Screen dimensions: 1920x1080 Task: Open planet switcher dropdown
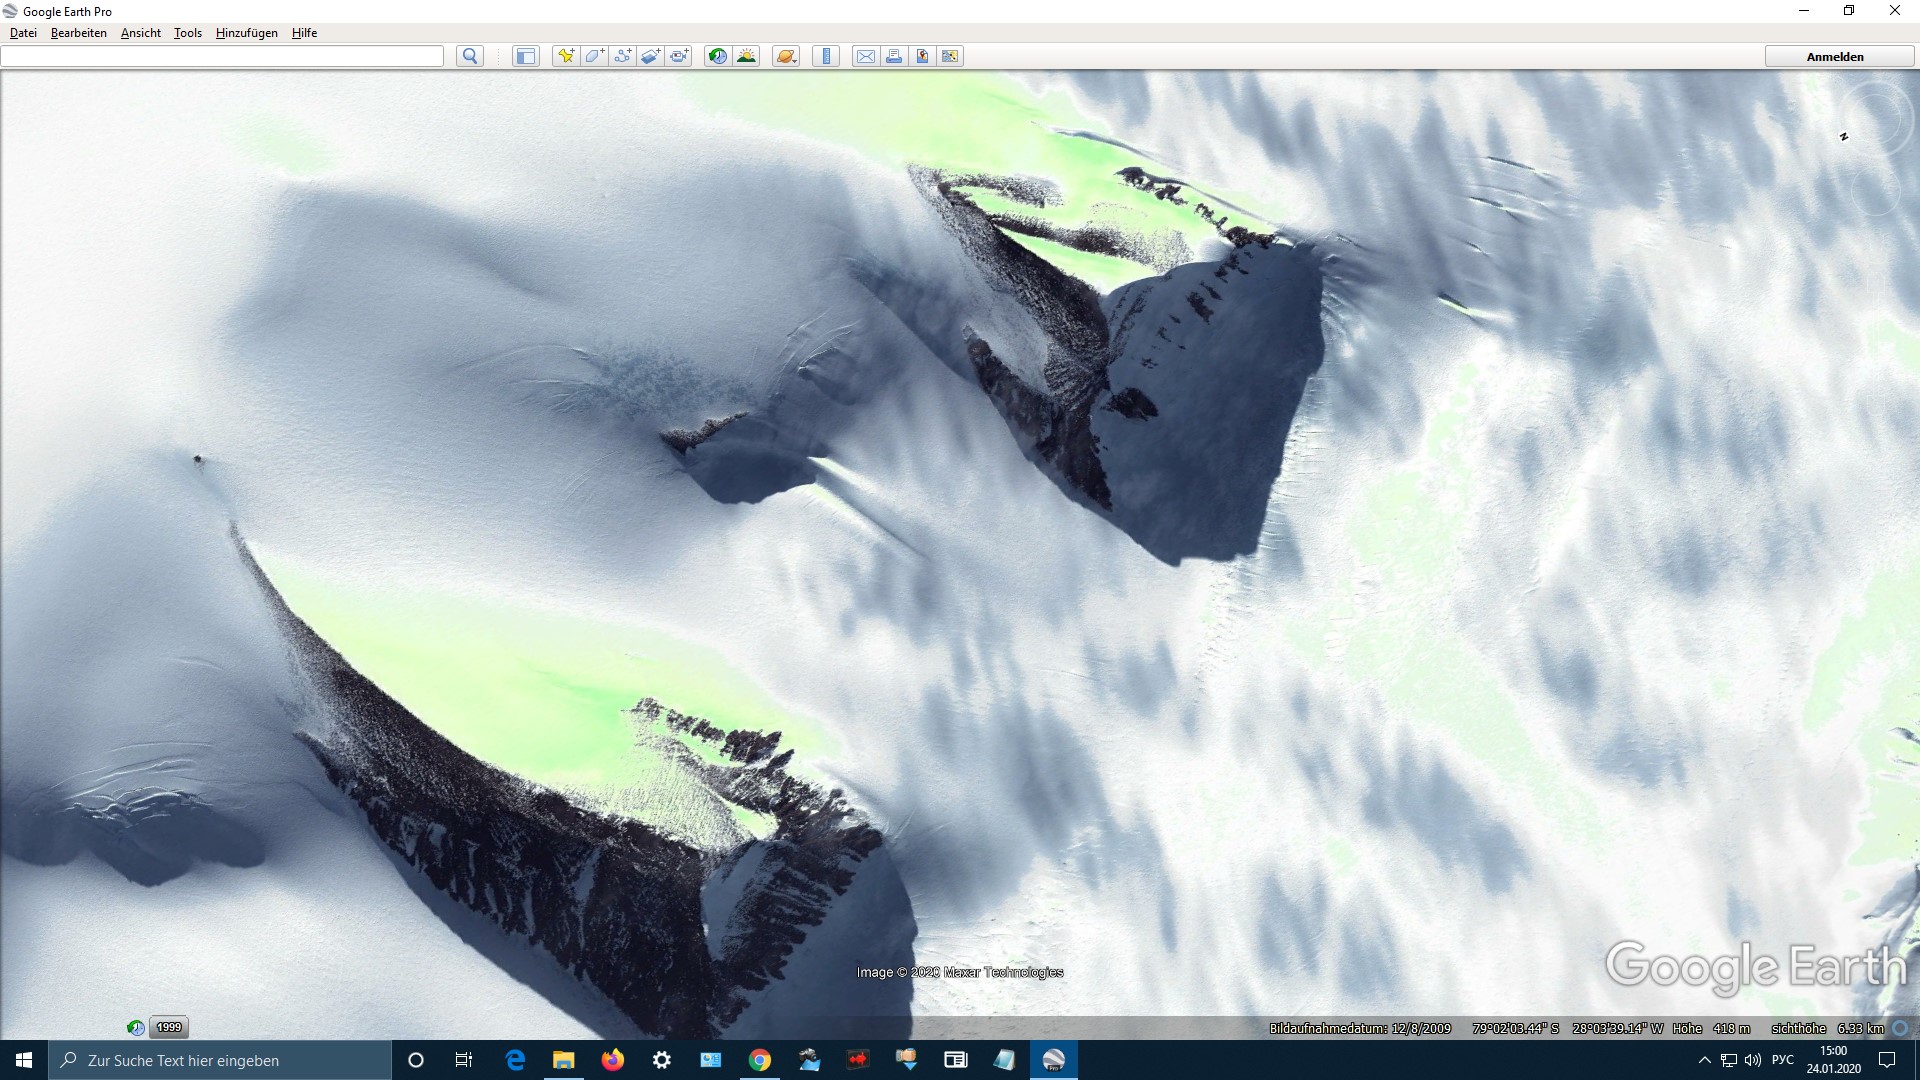coord(786,56)
